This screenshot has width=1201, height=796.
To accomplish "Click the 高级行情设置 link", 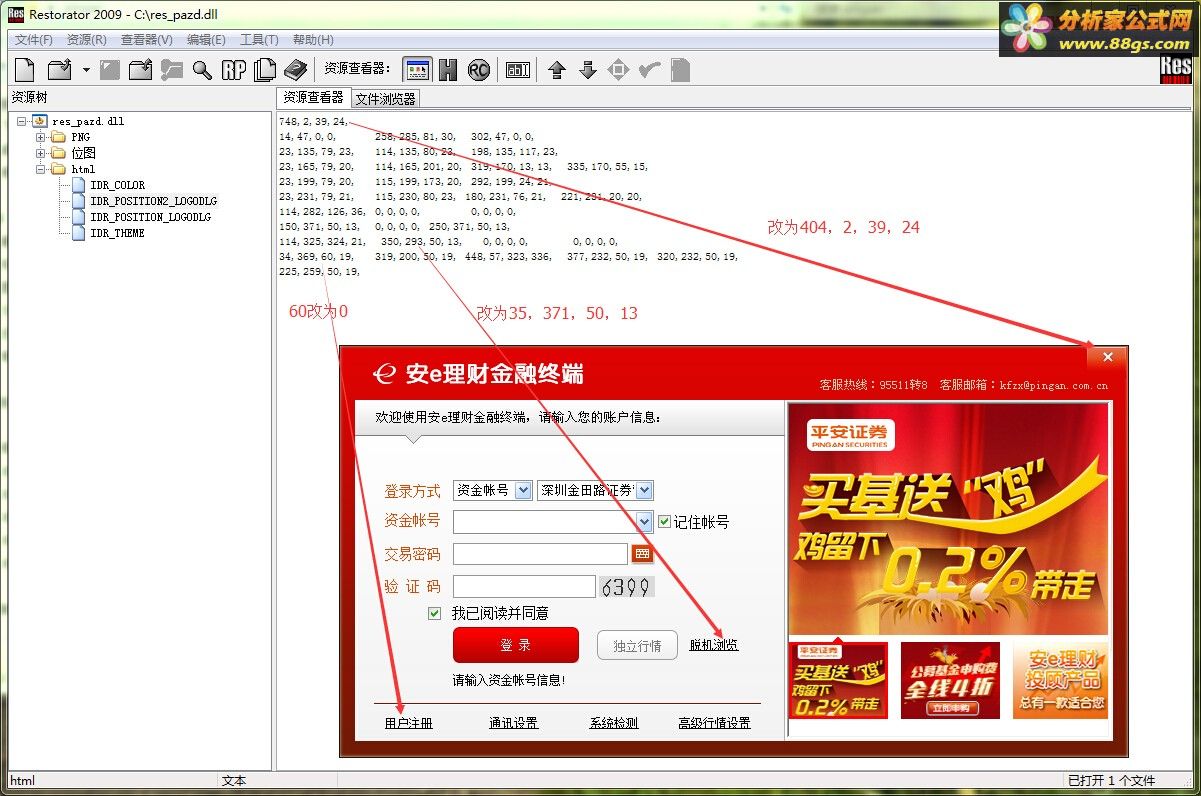I will click(x=714, y=723).
